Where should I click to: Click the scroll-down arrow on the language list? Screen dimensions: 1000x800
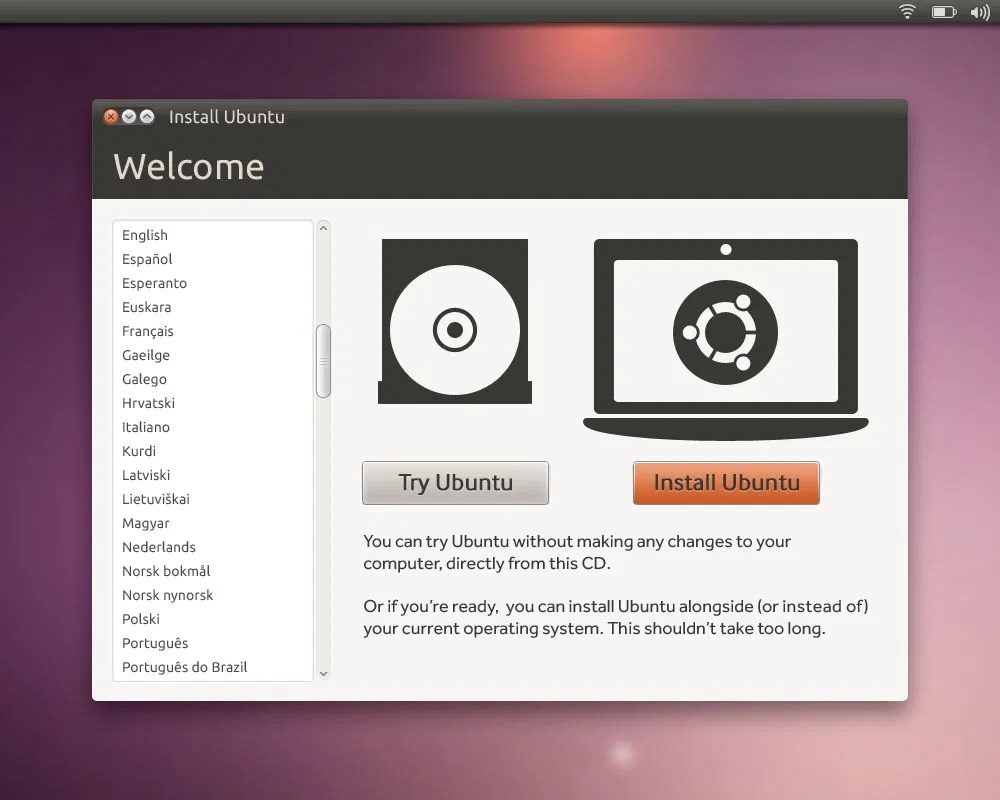[x=323, y=672]
